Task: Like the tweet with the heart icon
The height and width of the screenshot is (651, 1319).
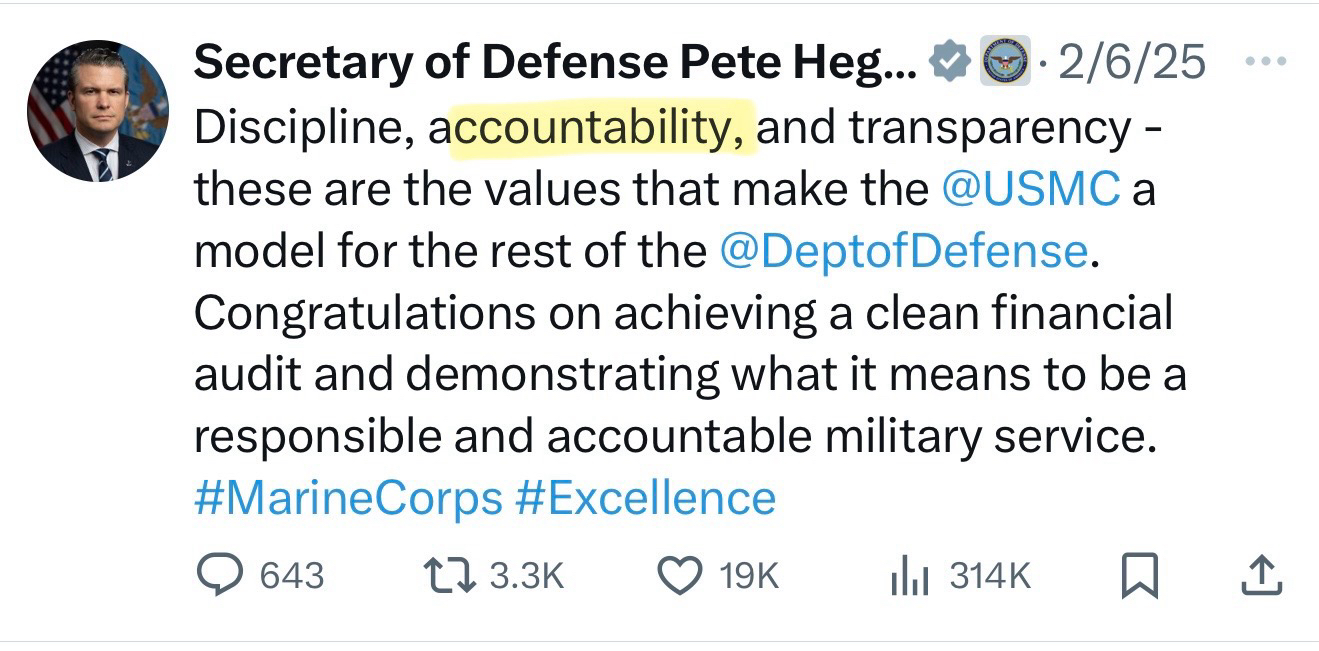Action: 680,575
